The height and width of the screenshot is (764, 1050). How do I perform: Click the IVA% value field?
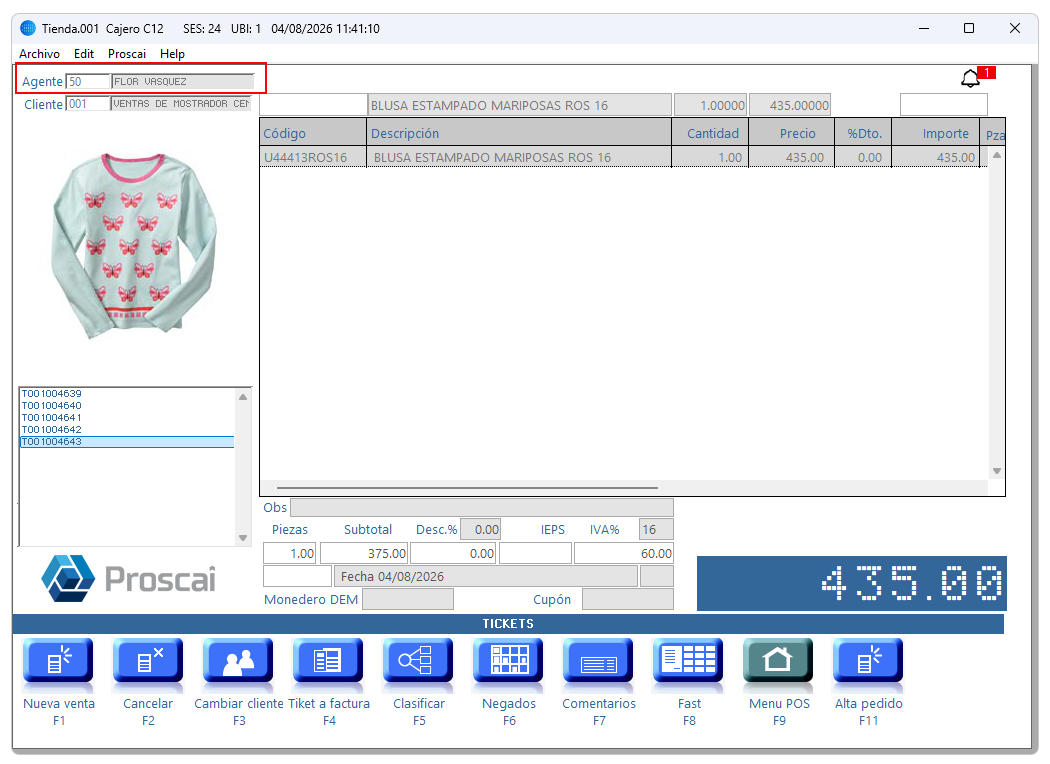[x=656, y=530]
